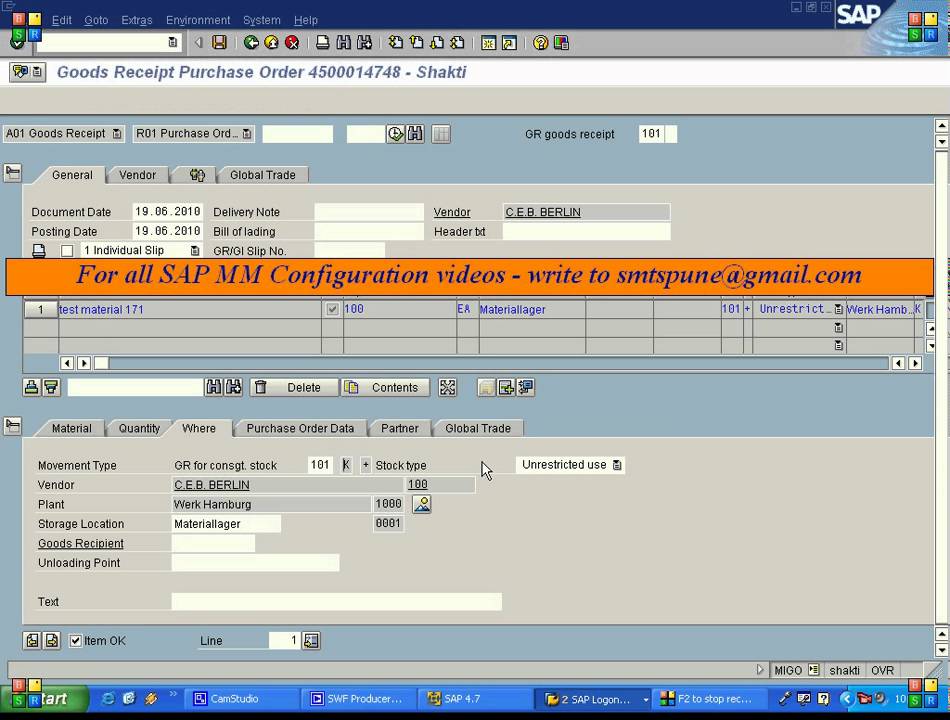The image size is (950, 720).
Task: Click the Find Purchase Order binoculars icon
Action: [415, 134]
